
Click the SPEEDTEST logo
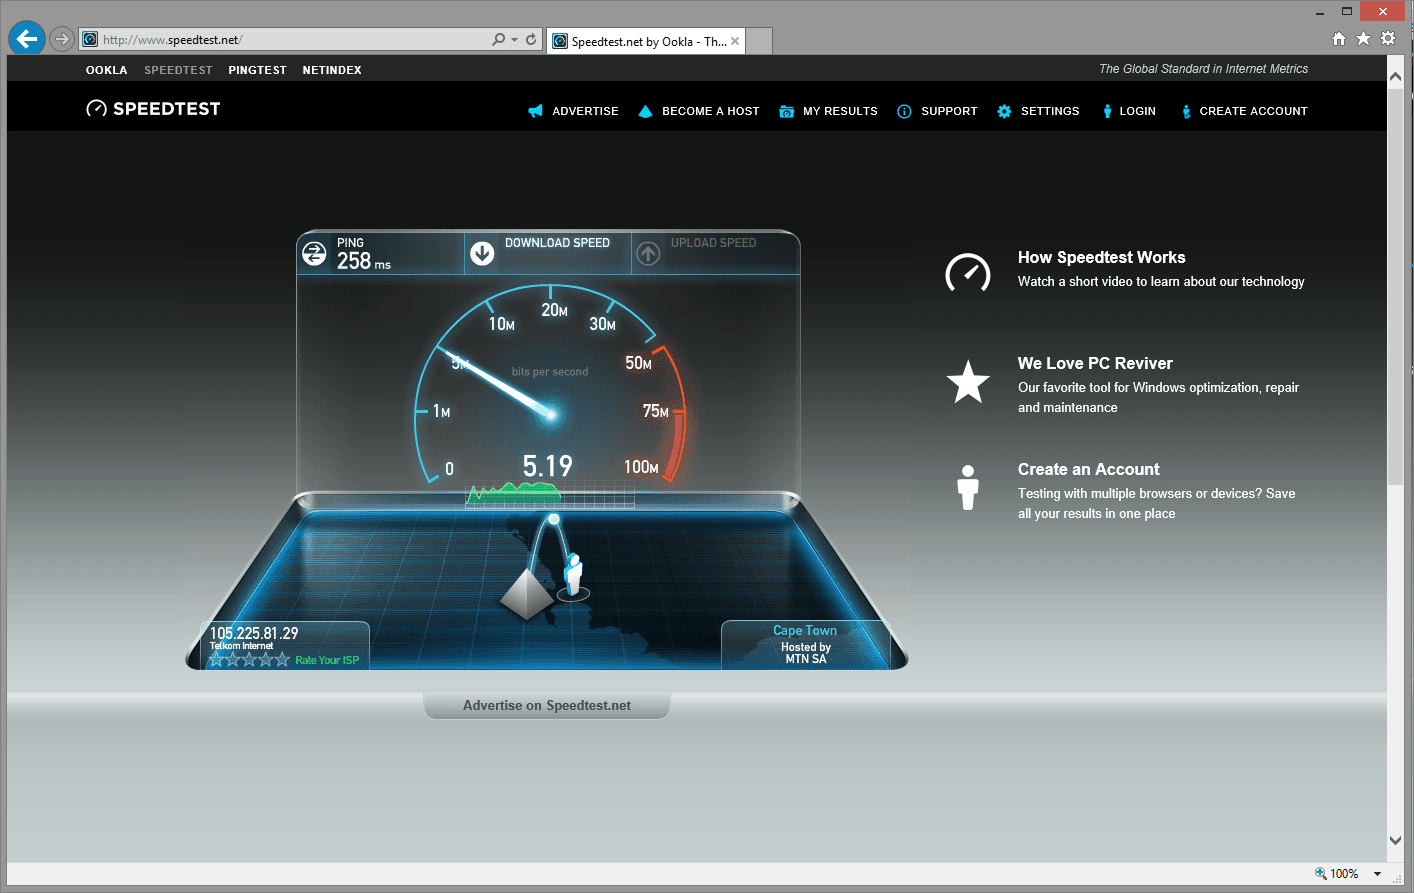153,108
